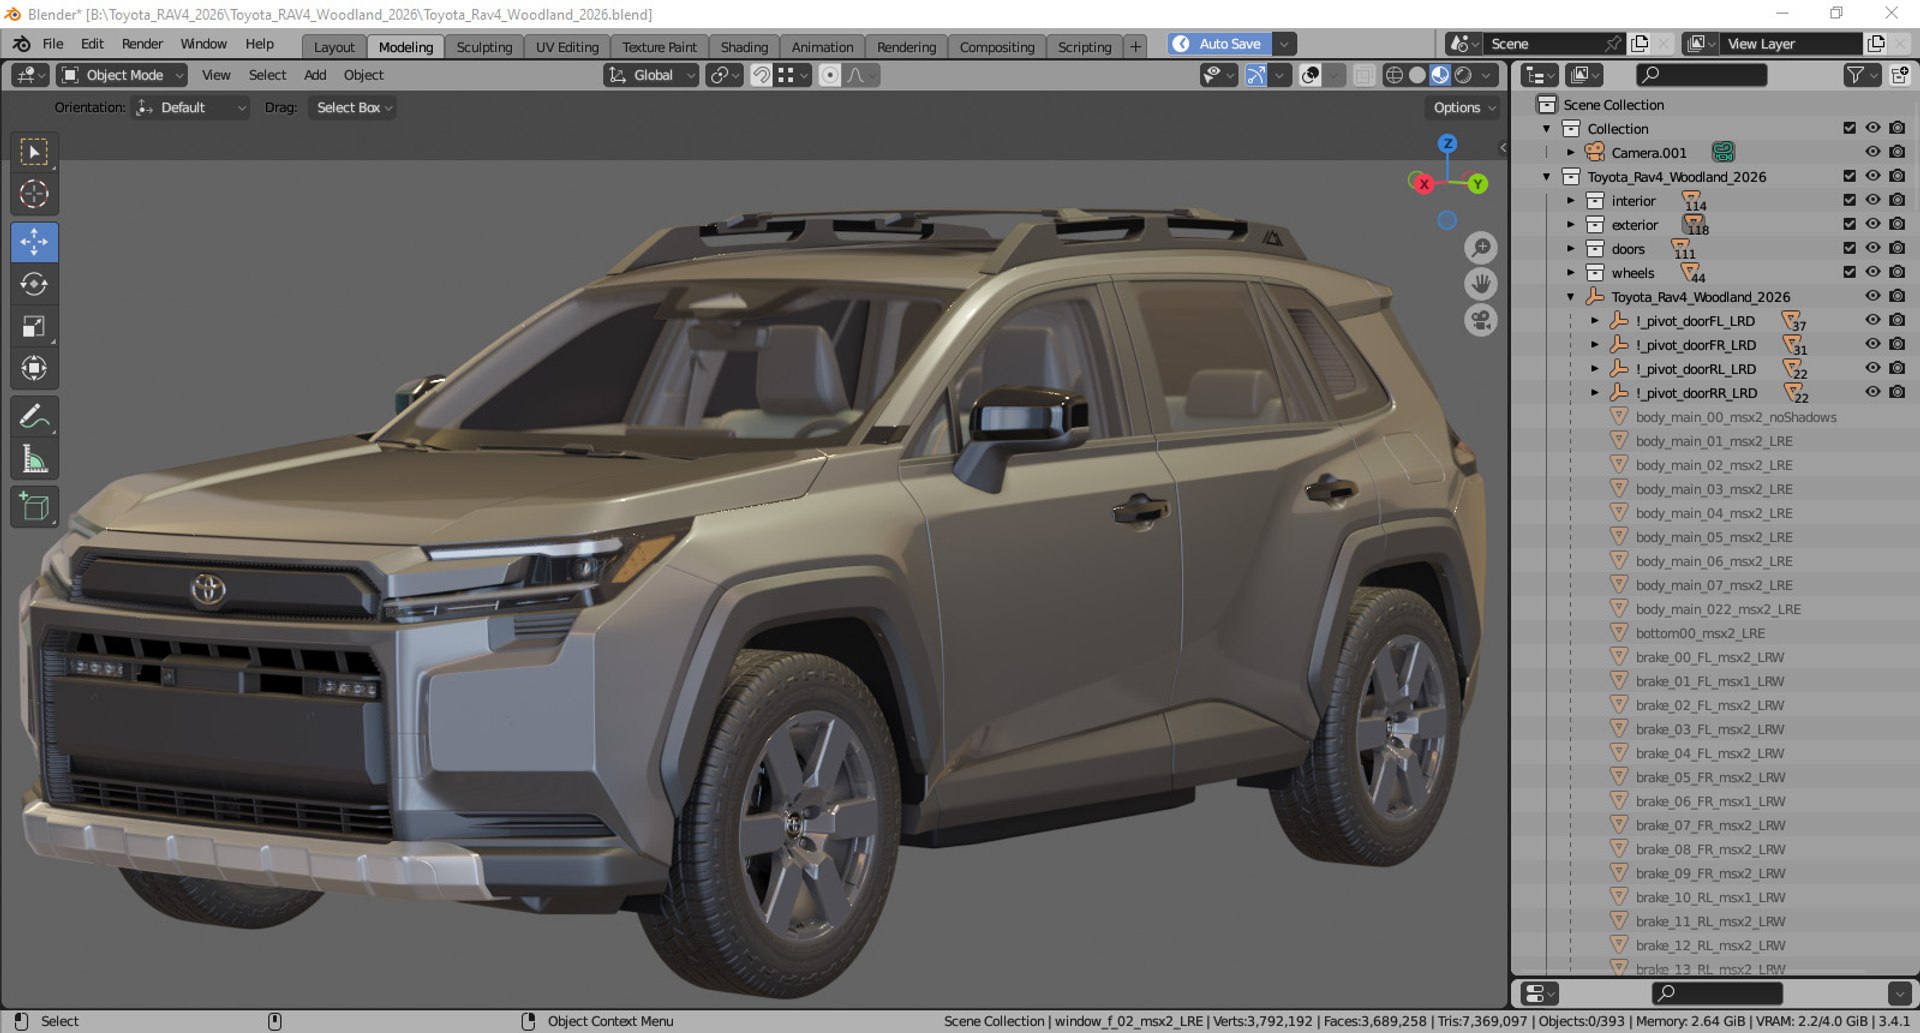This screenshot has height=1033, width=1920.
Task: Select the Annotate tool
Action: click(34, 416)
